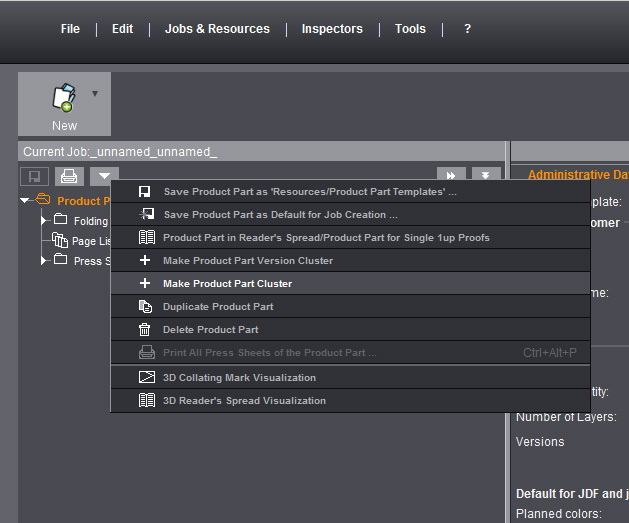629x523 pixels.
Task: Select the Page List tree item
Action: coord(84,241)
